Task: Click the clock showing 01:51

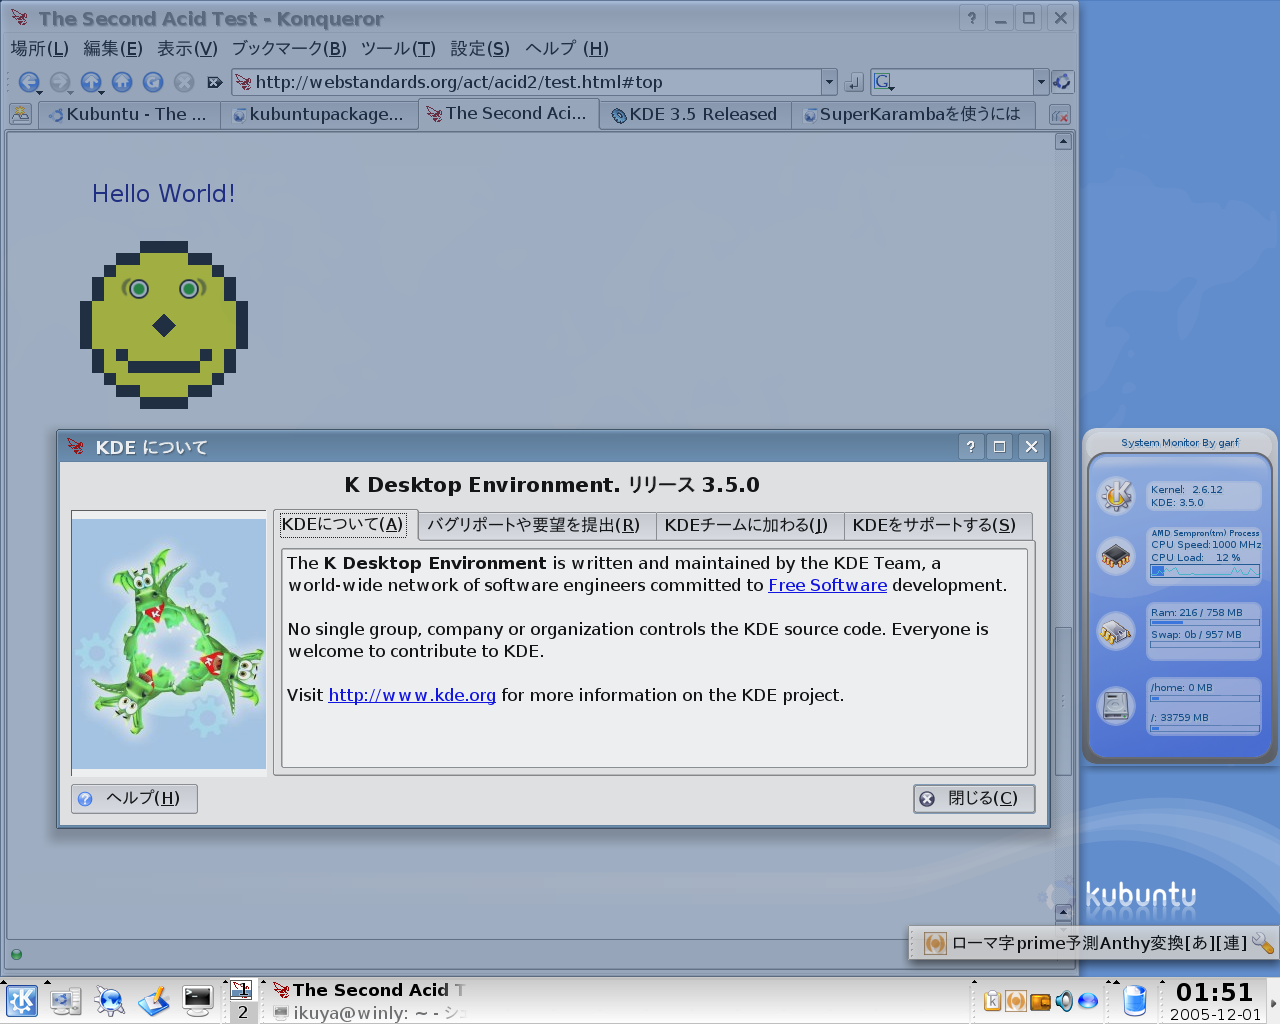Action: pos(1214,993)
